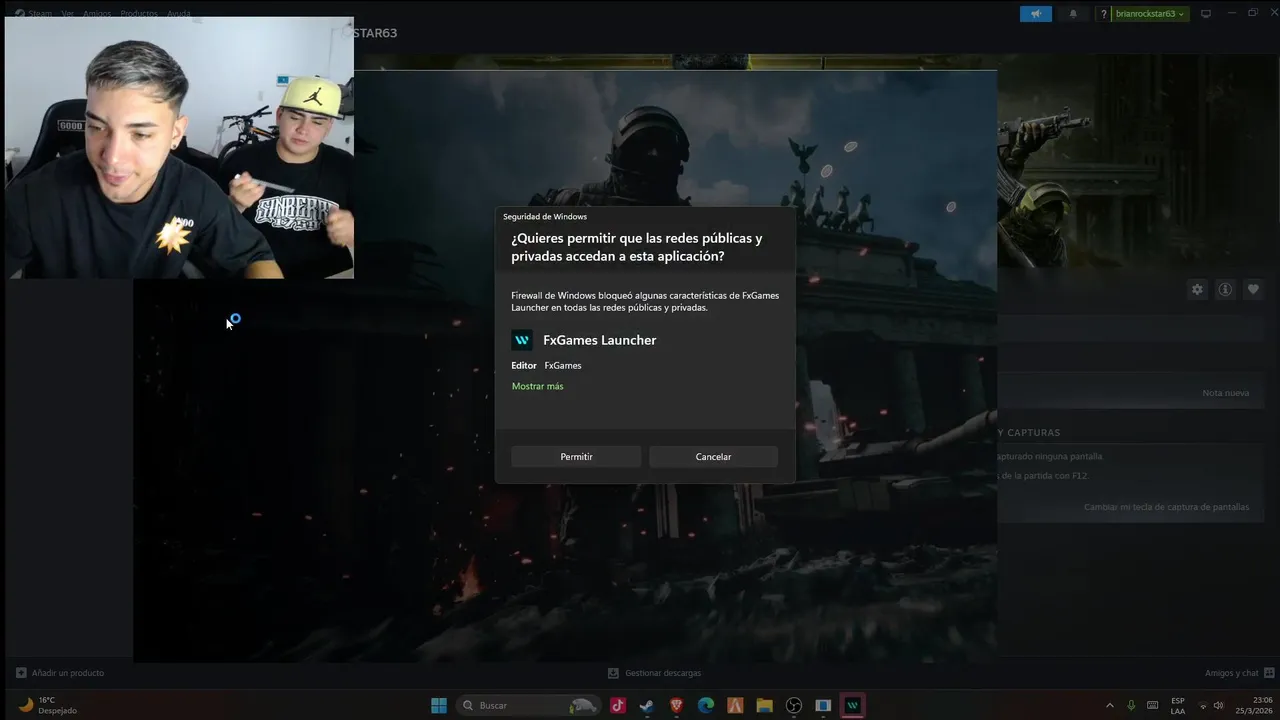Open the Ayuda menu in Steam
1280x720 pixels.
coord(178,14)
